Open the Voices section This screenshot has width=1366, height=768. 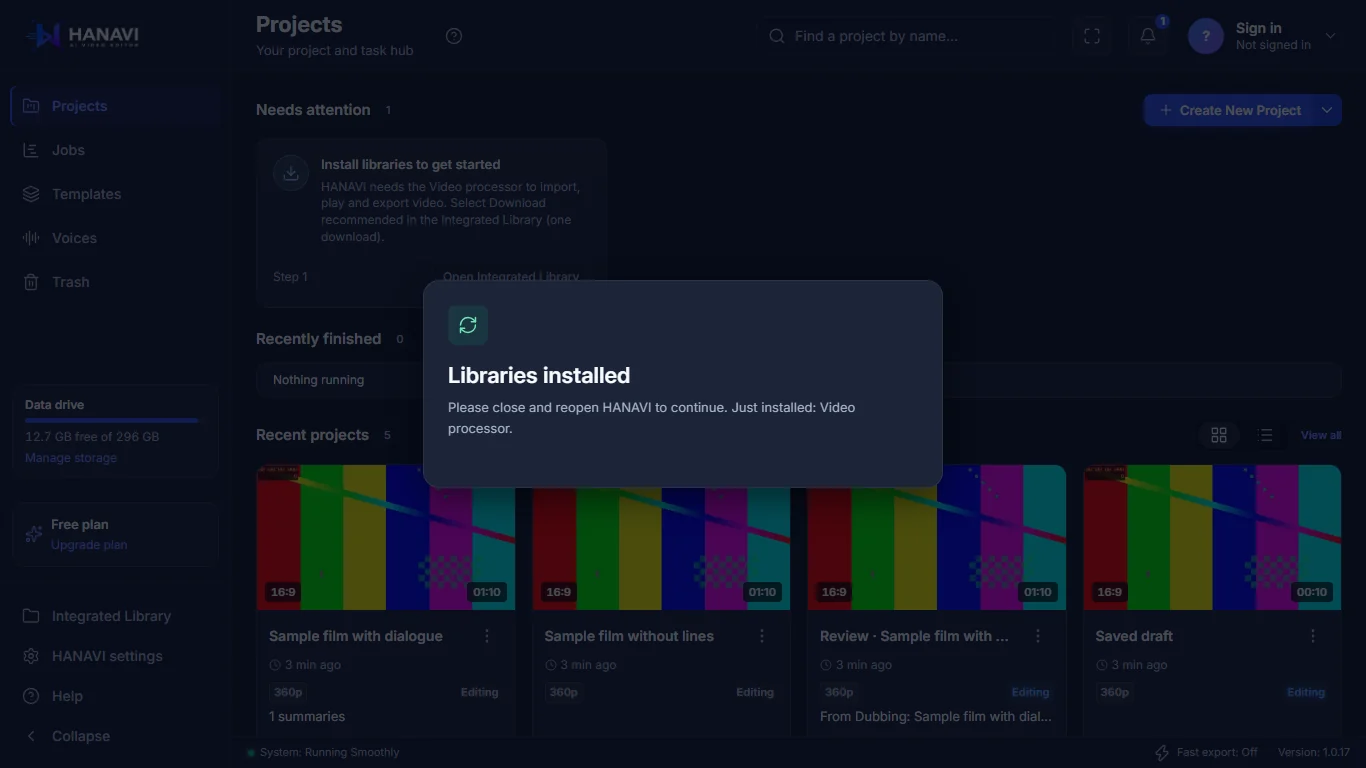tap(116, 238)
